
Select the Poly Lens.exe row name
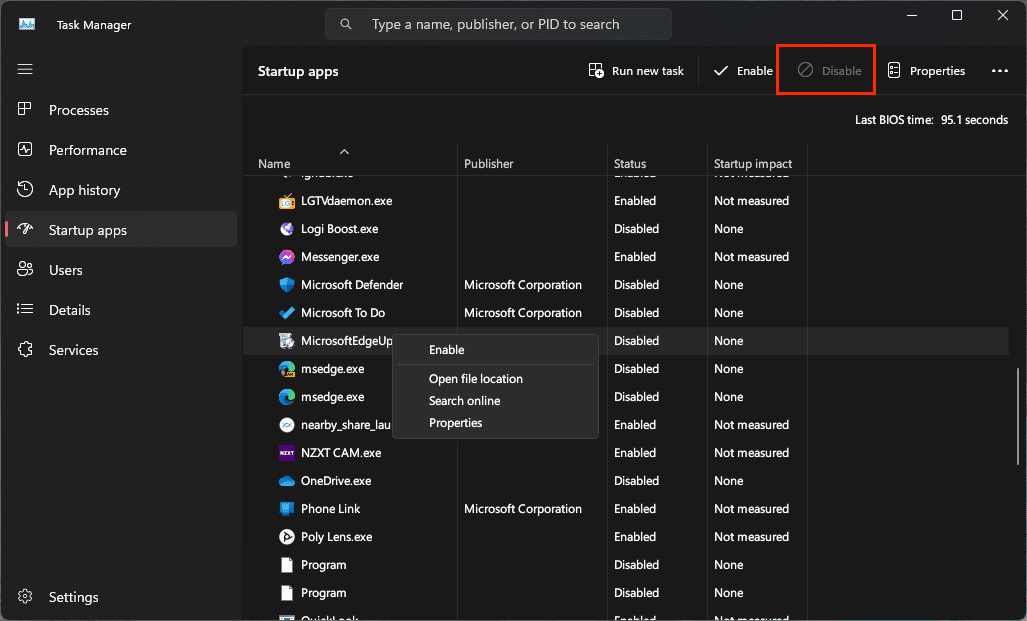[337, 537]
